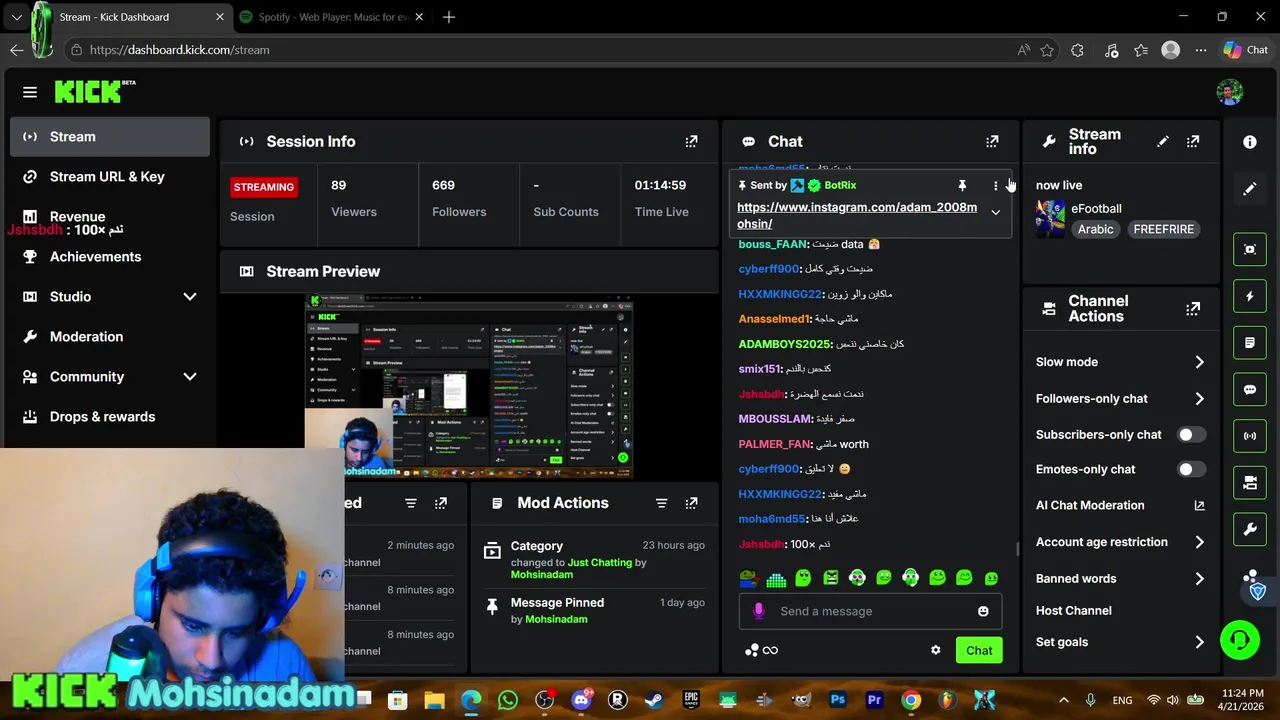Screen dimensions: 1280x720
Task: Open Slow mode options
Action: (1120, 362)
